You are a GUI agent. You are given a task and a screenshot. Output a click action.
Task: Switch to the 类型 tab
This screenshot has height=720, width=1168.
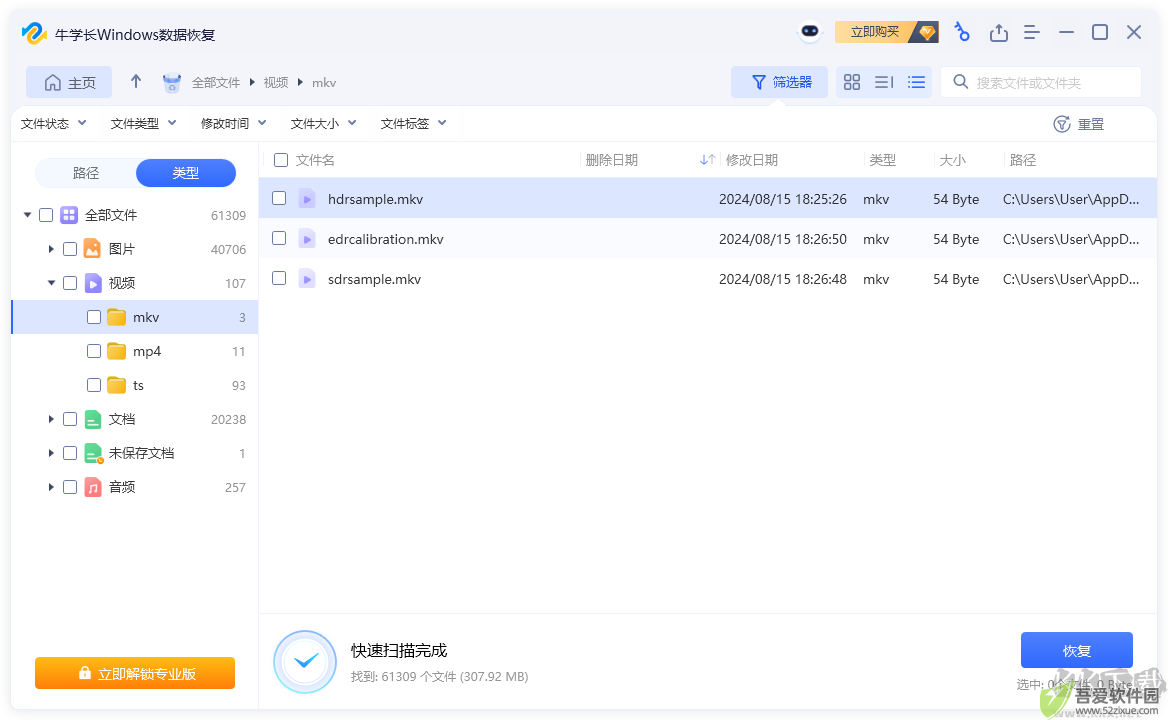[185, 173]
